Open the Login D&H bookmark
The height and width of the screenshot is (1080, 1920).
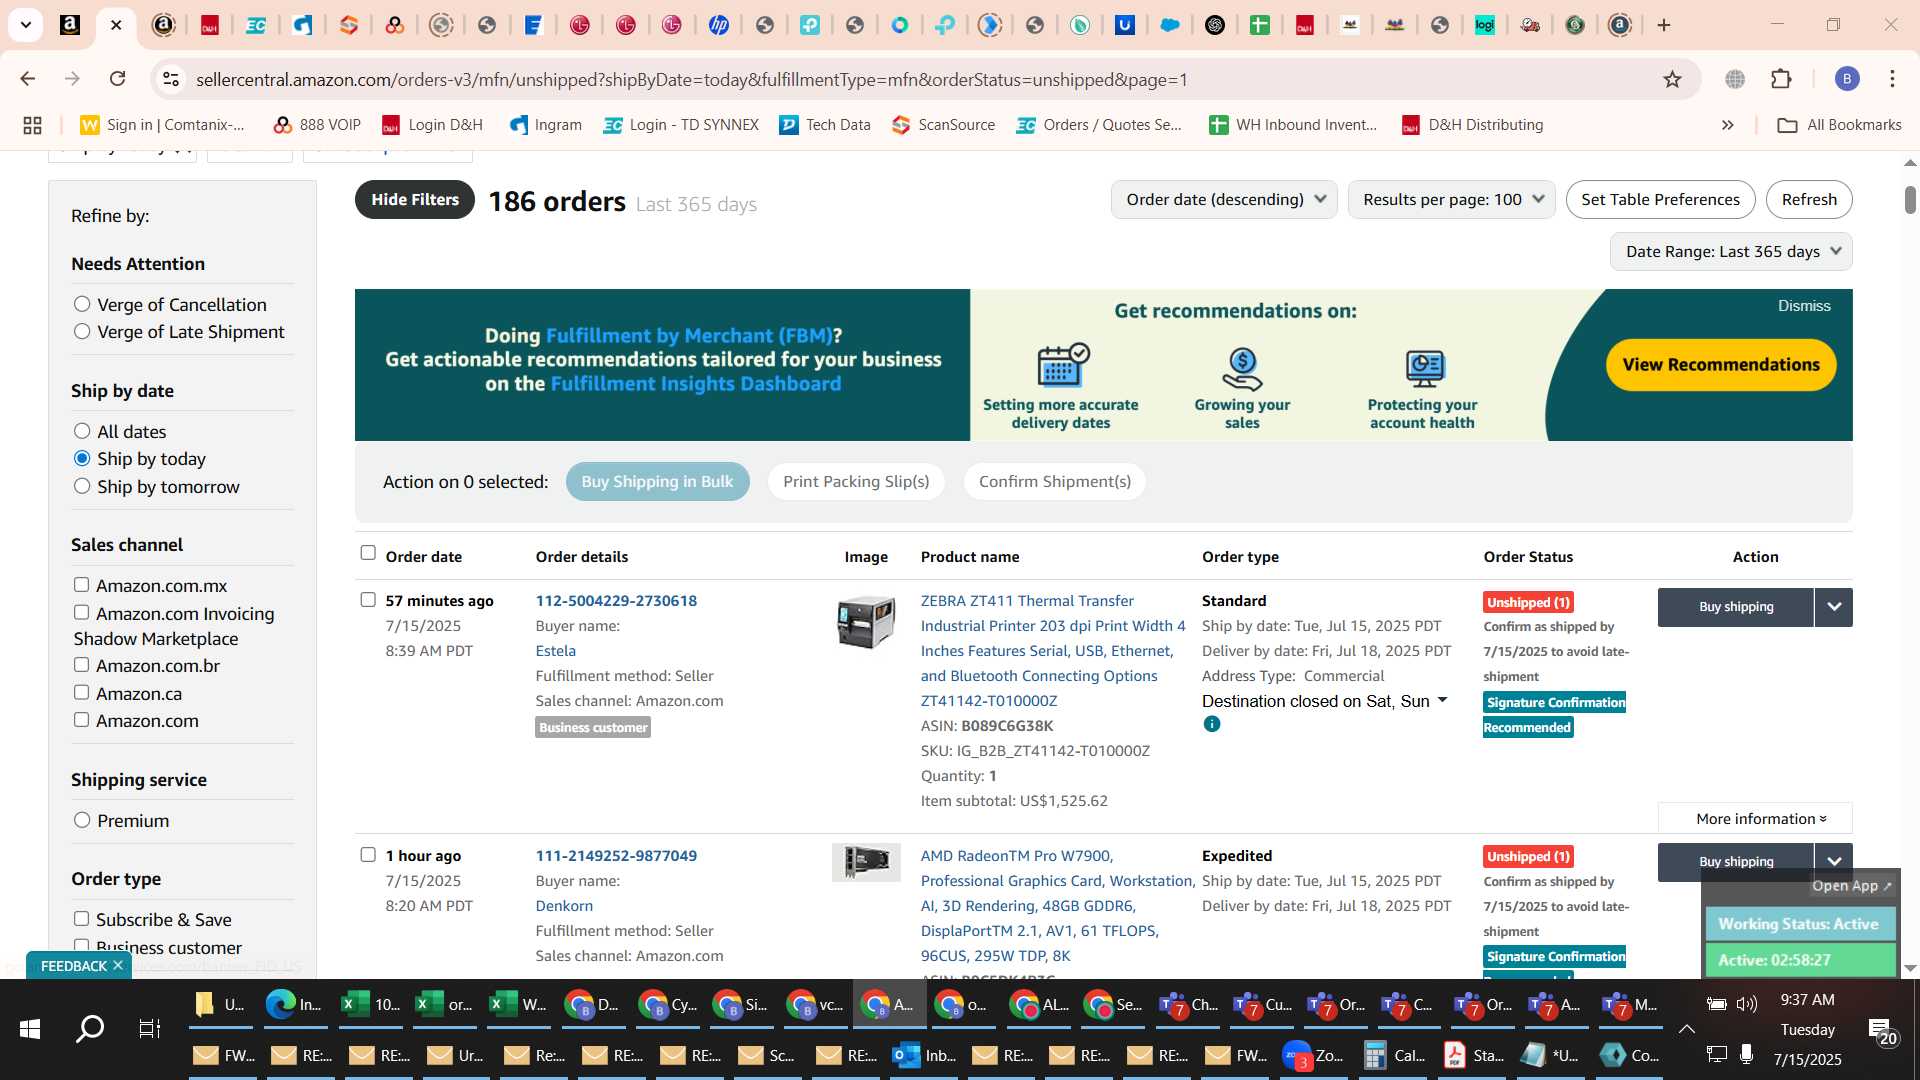pyautogui.click(x=433, y=125)
